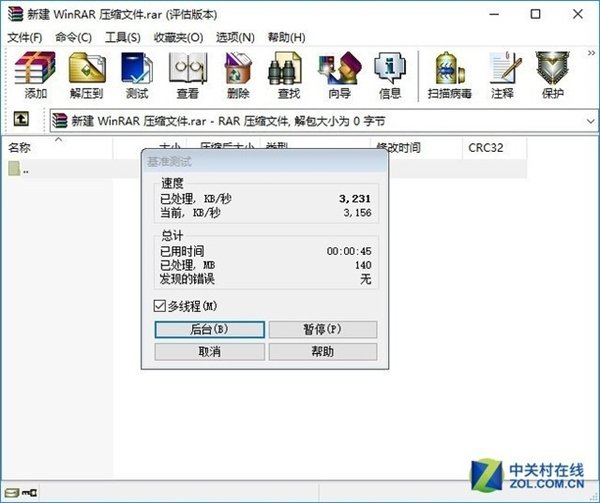Minimize the WinRAR window
Viewport: 600px width, 503px height.
[x=494, y=15]
